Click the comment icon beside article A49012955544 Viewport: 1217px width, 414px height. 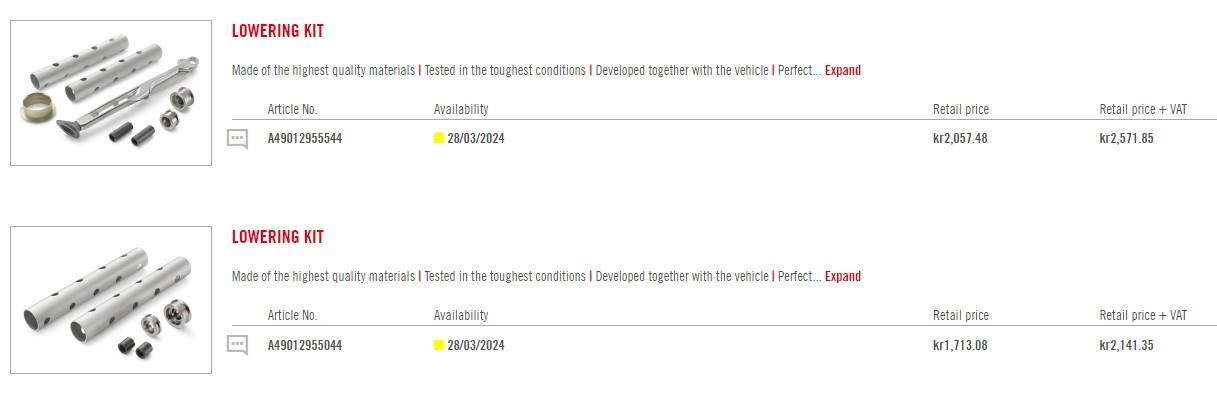(x=237, y=139)
